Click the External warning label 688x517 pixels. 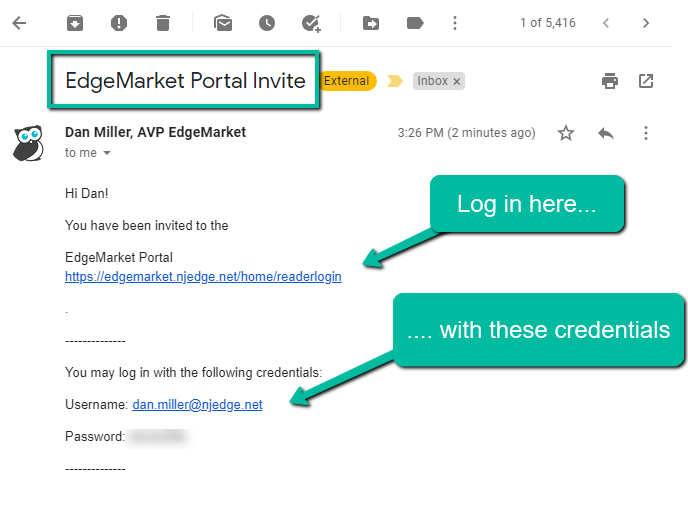click(347, 81)
